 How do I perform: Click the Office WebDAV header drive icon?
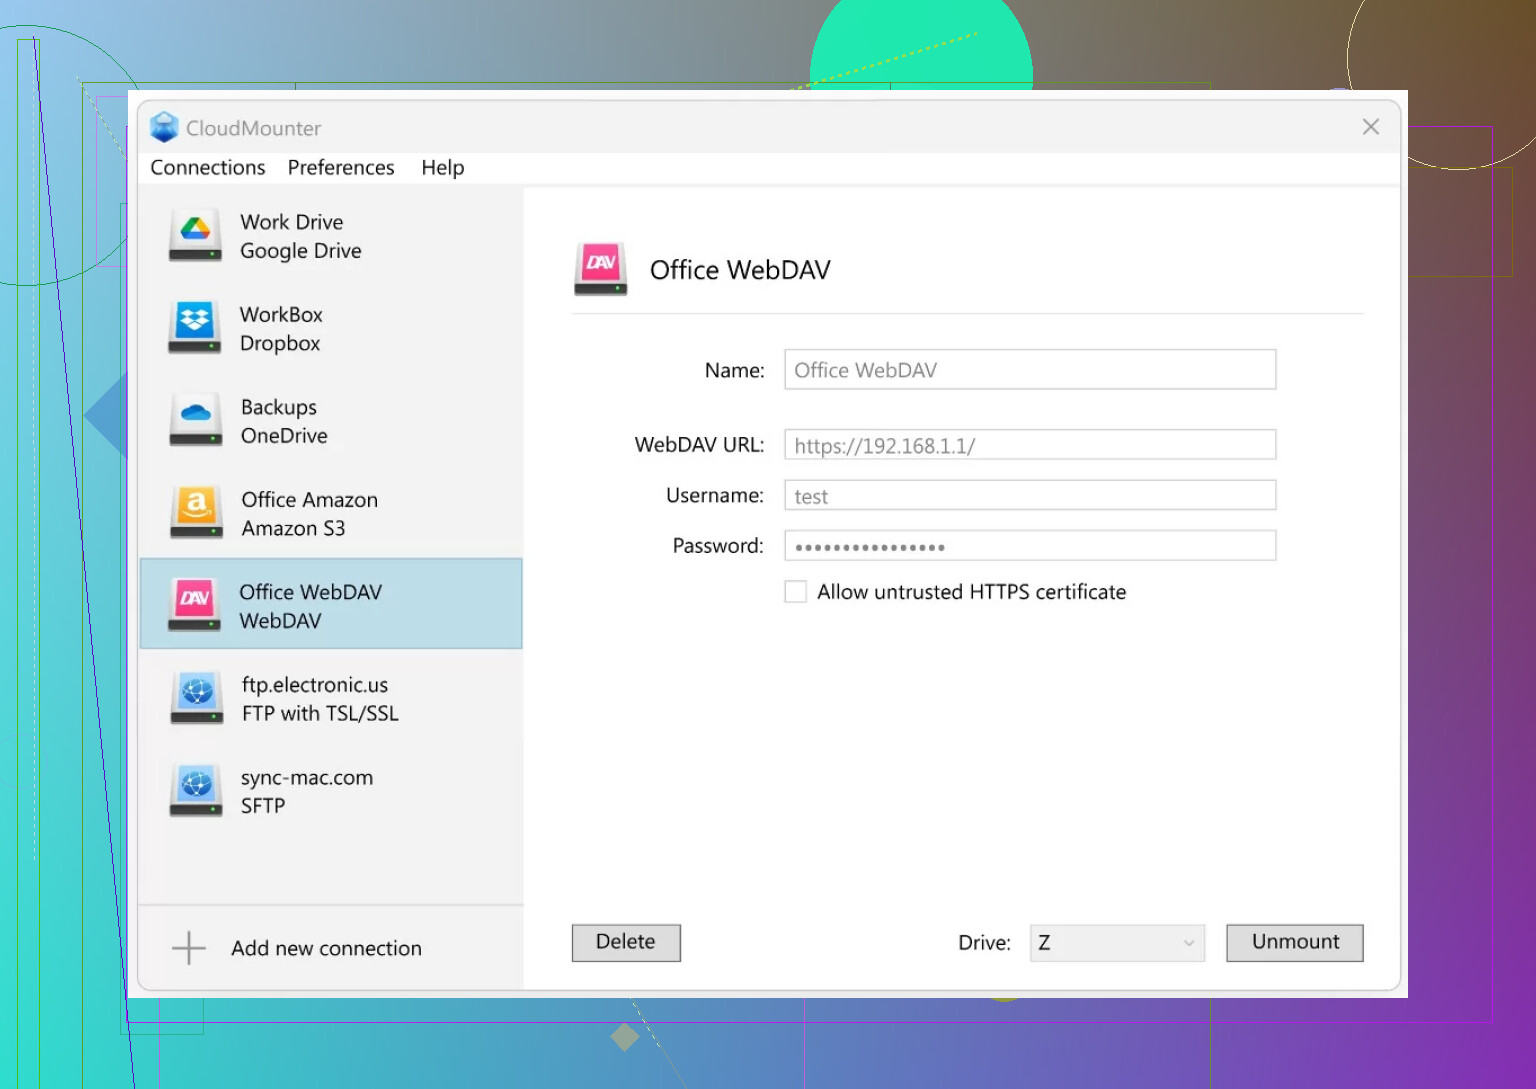(601, 269)
